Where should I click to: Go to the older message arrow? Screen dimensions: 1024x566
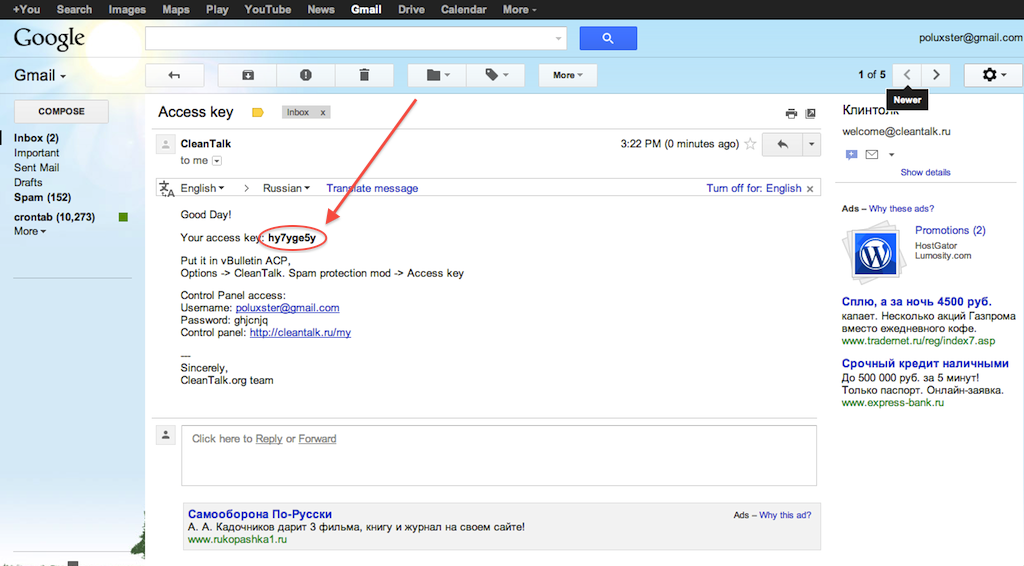(x=936, y=75)
